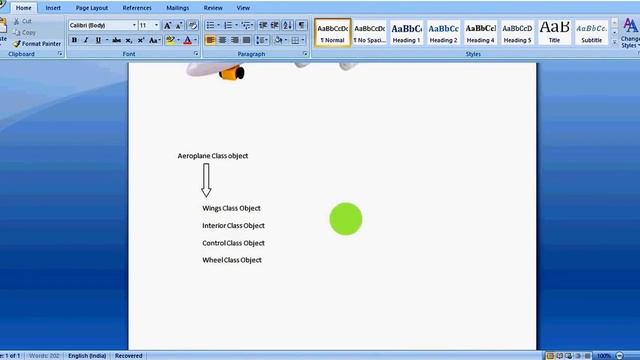Switch to the Insert tab
The height and width of the screenshot is (360, 640).
(53, 8)
